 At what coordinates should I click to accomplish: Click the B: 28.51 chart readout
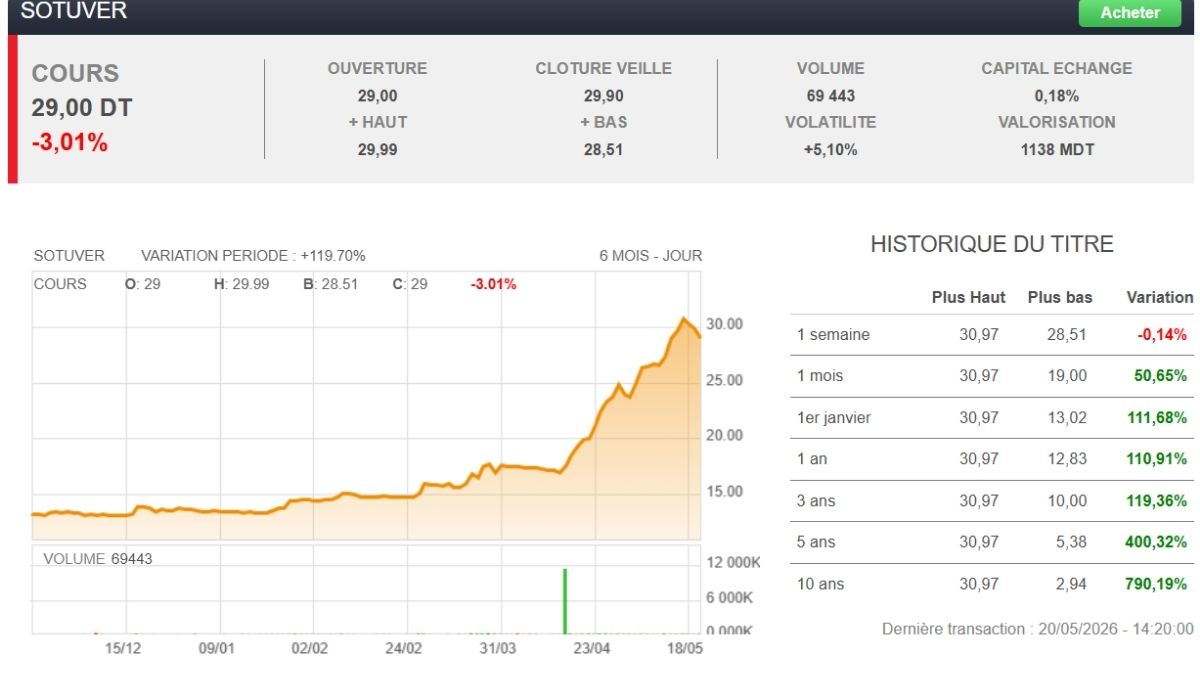(x=330, y=284)
